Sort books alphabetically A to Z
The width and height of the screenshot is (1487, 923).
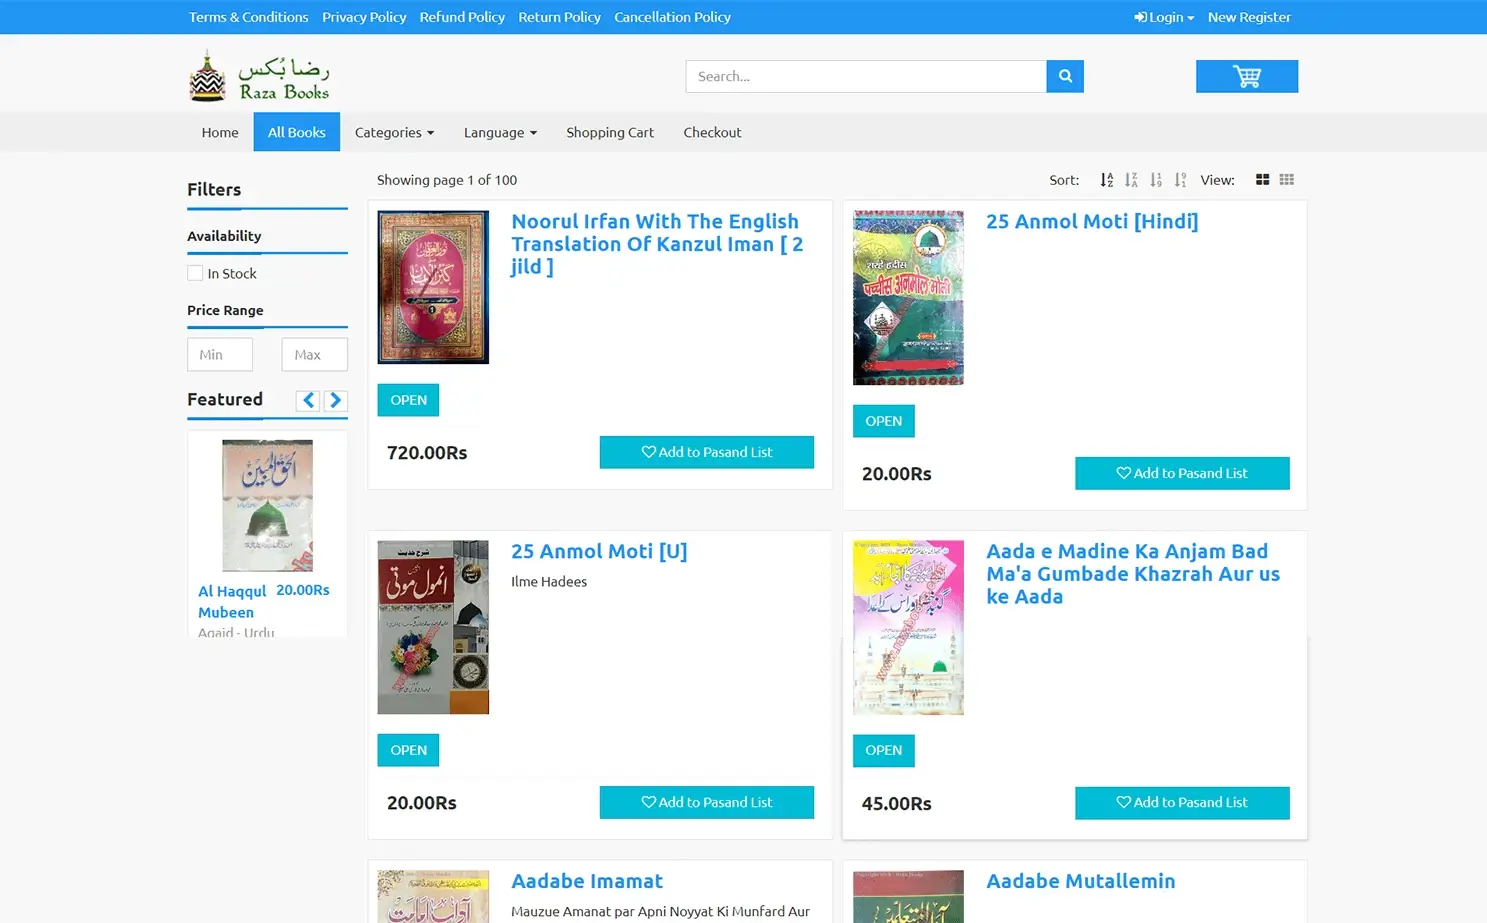coord(1106,180)
